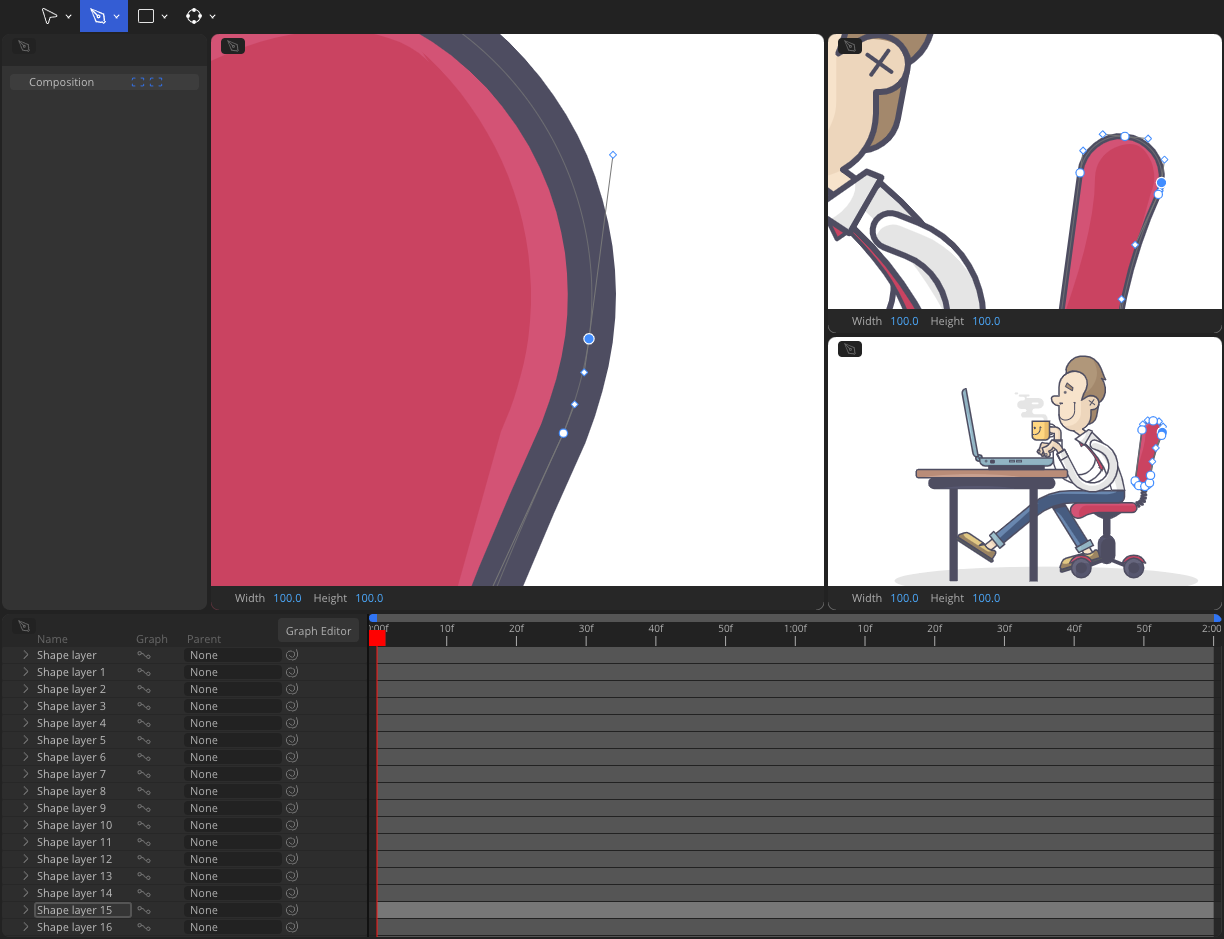
Task: Select the Composition item in left panel
Action: (x=61, y=82)
